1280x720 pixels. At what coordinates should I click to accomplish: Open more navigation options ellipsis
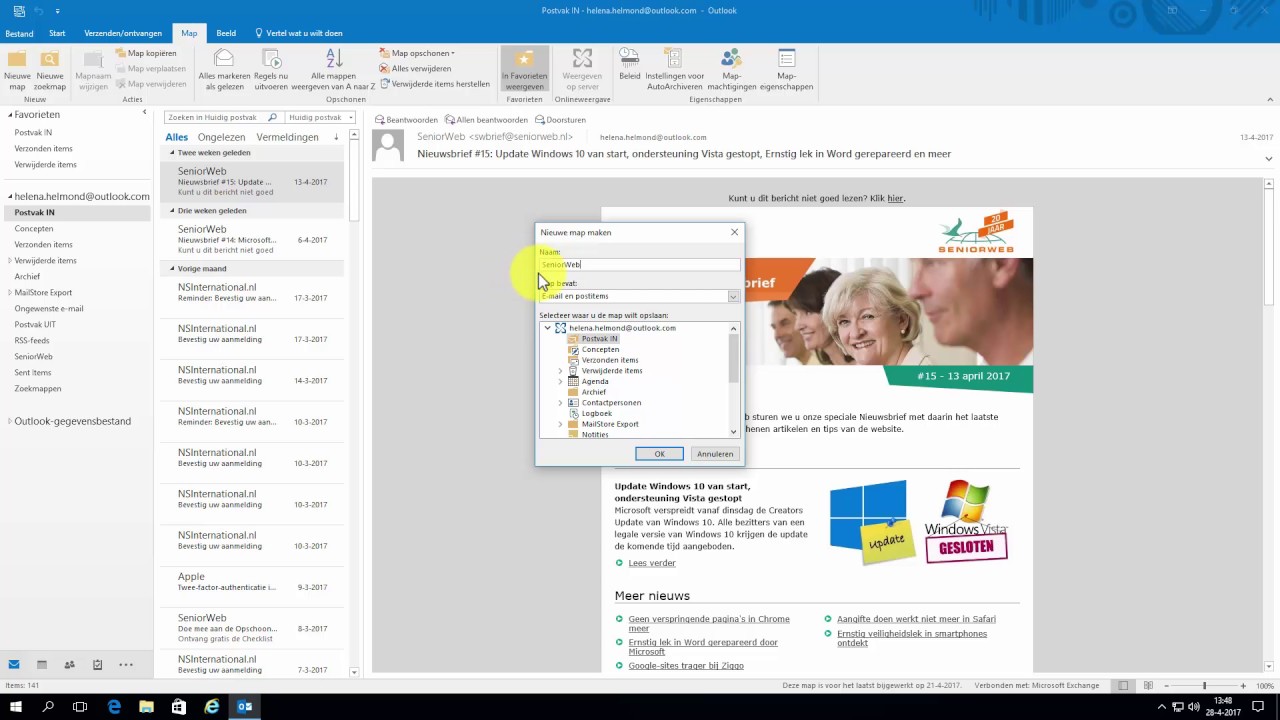[x=126, y=664]
